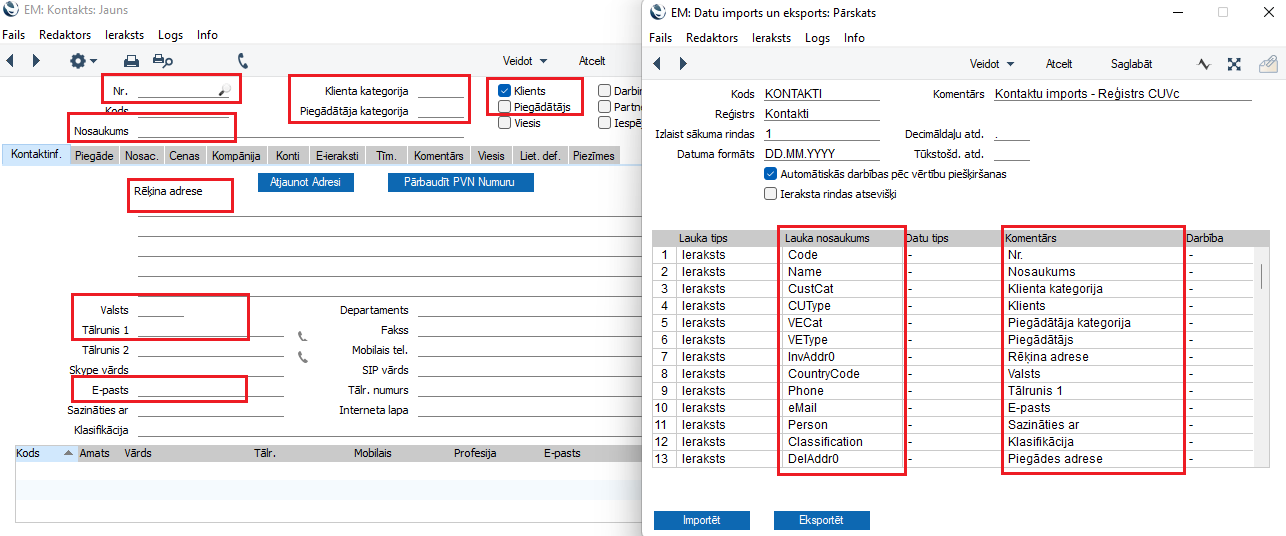Image resolution: width=1286 pixels, height=536 pixels.
Task: Click the Importēt button
Action: pyautogui.click(x=701, y=520)
